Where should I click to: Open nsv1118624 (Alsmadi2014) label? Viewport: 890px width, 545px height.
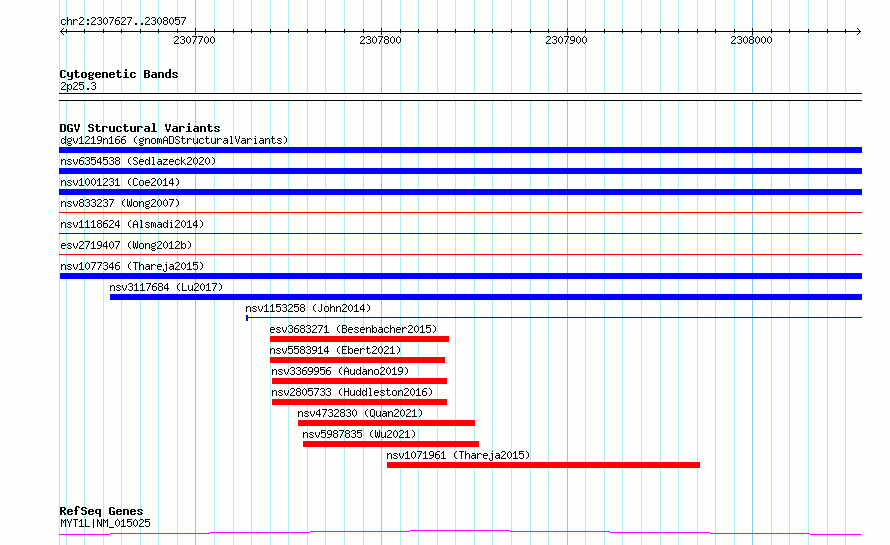[132, 224]
